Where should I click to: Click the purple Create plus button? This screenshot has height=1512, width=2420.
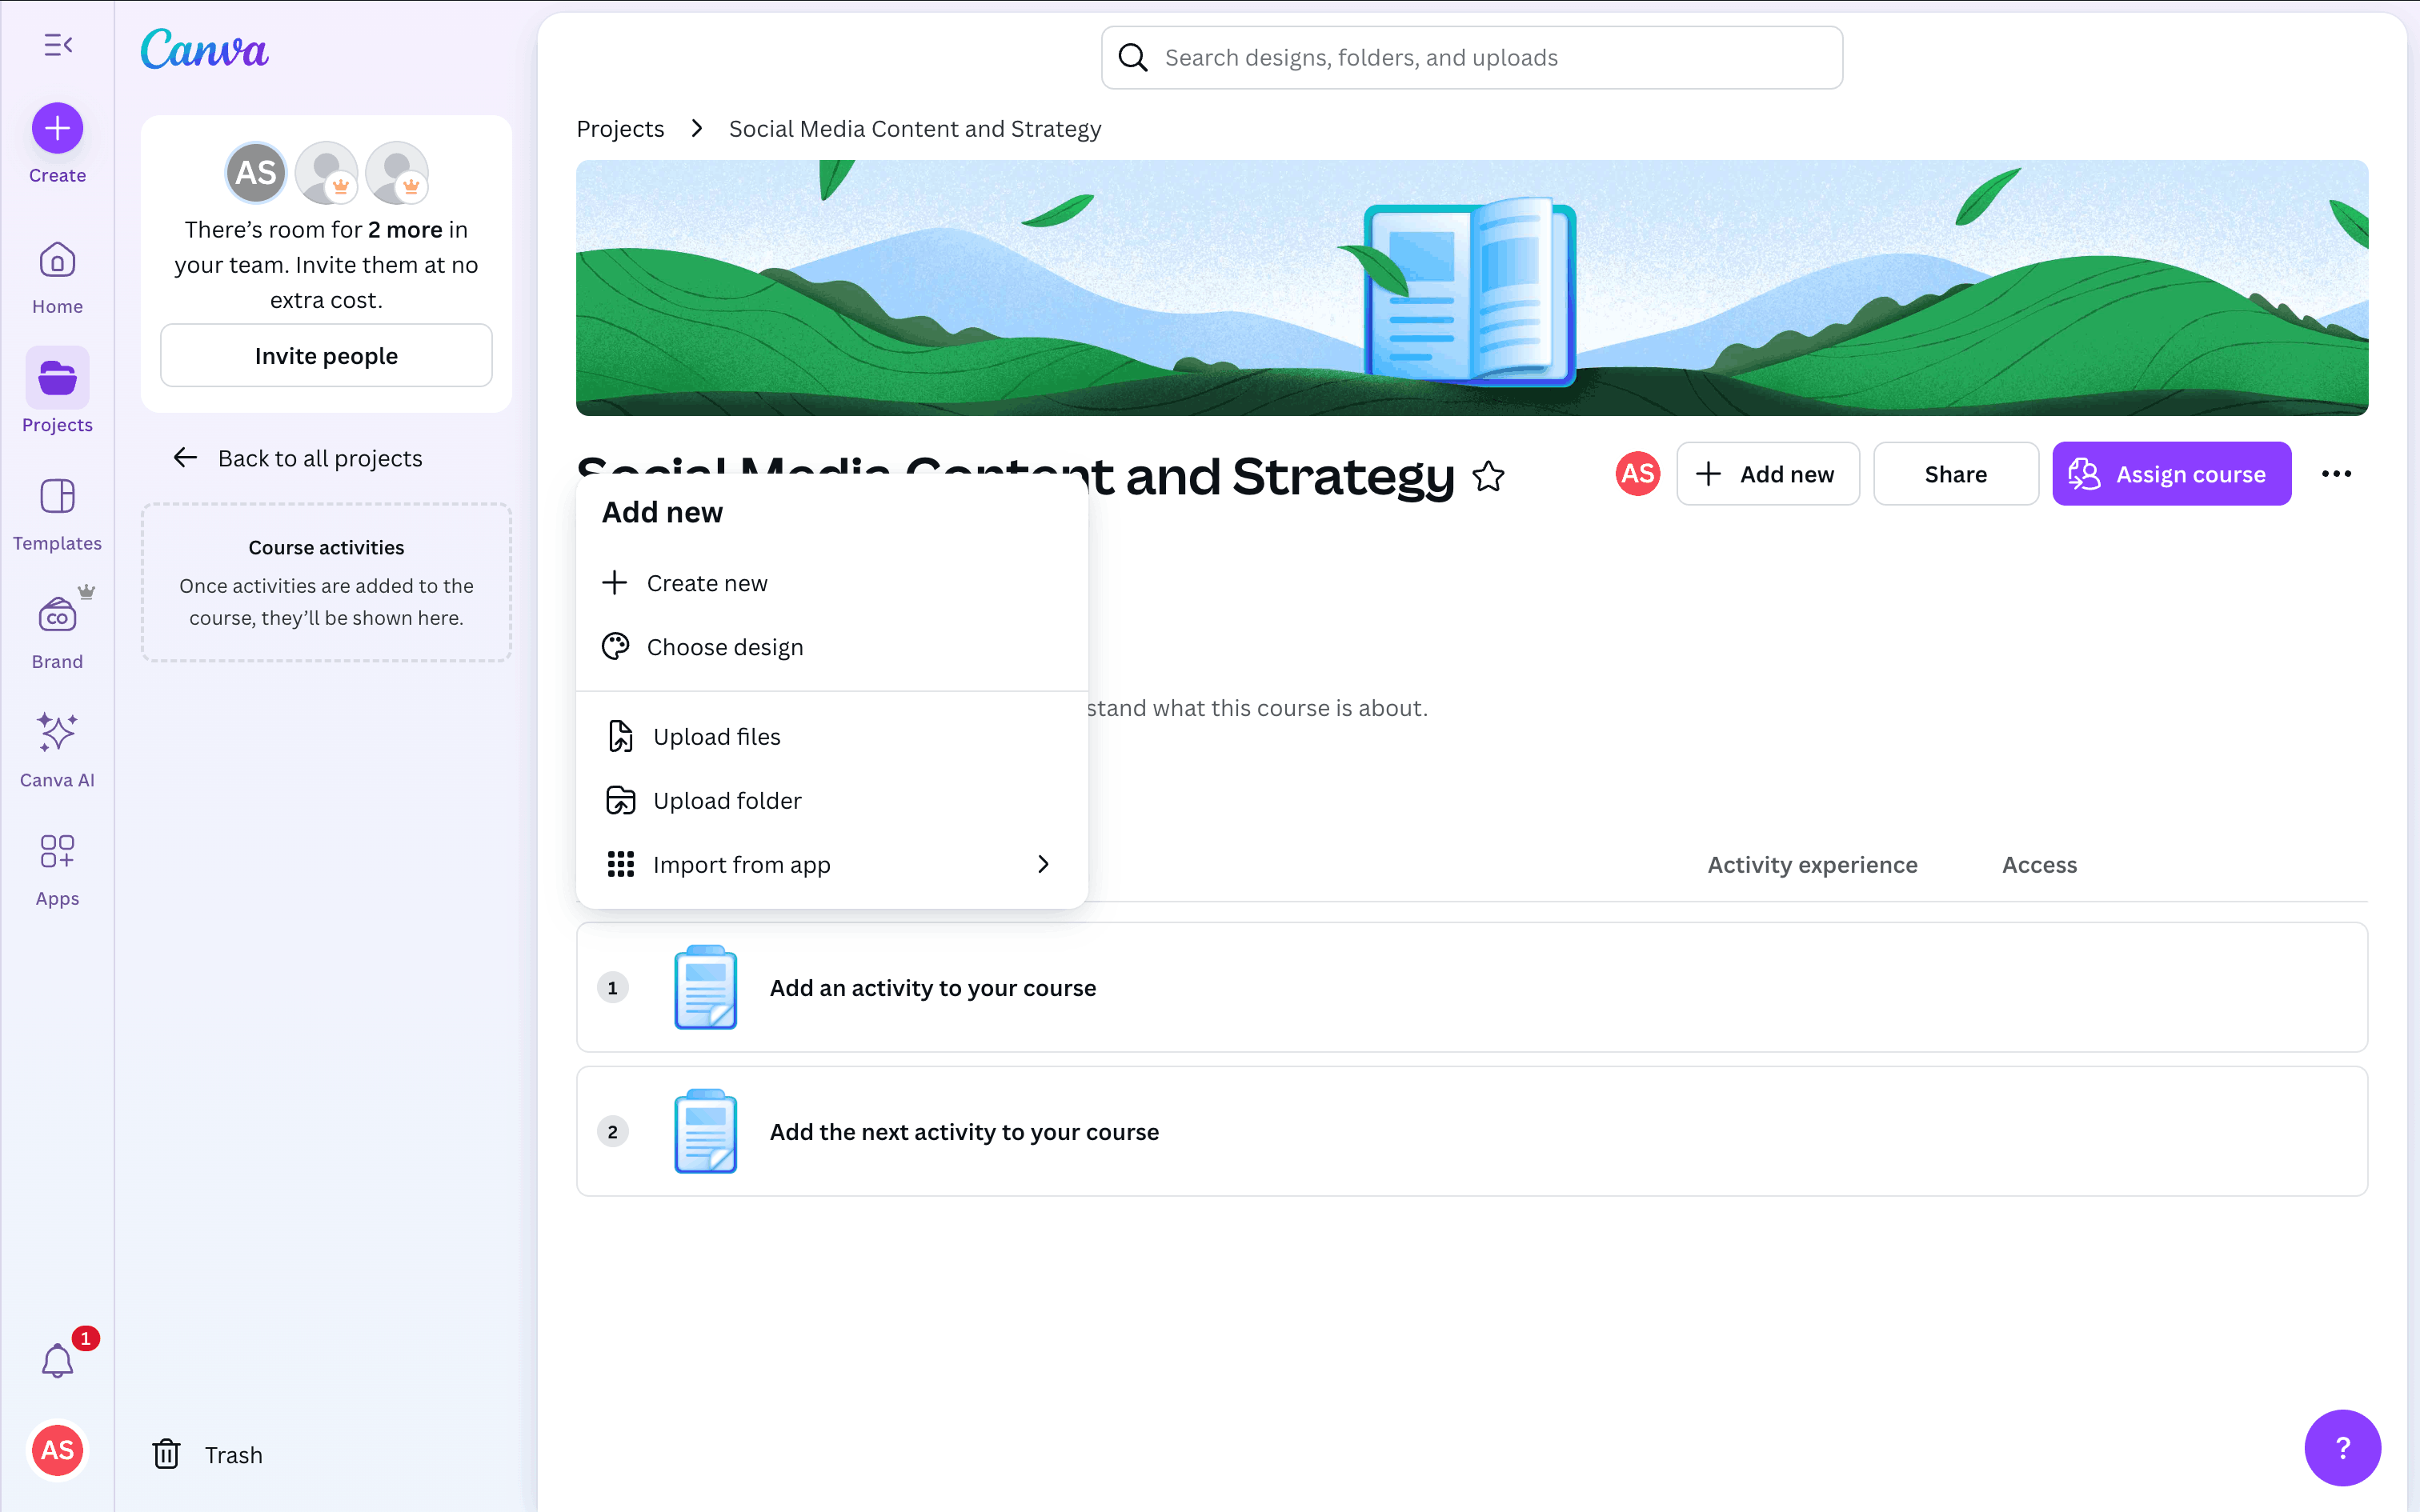tap(57, 128)
